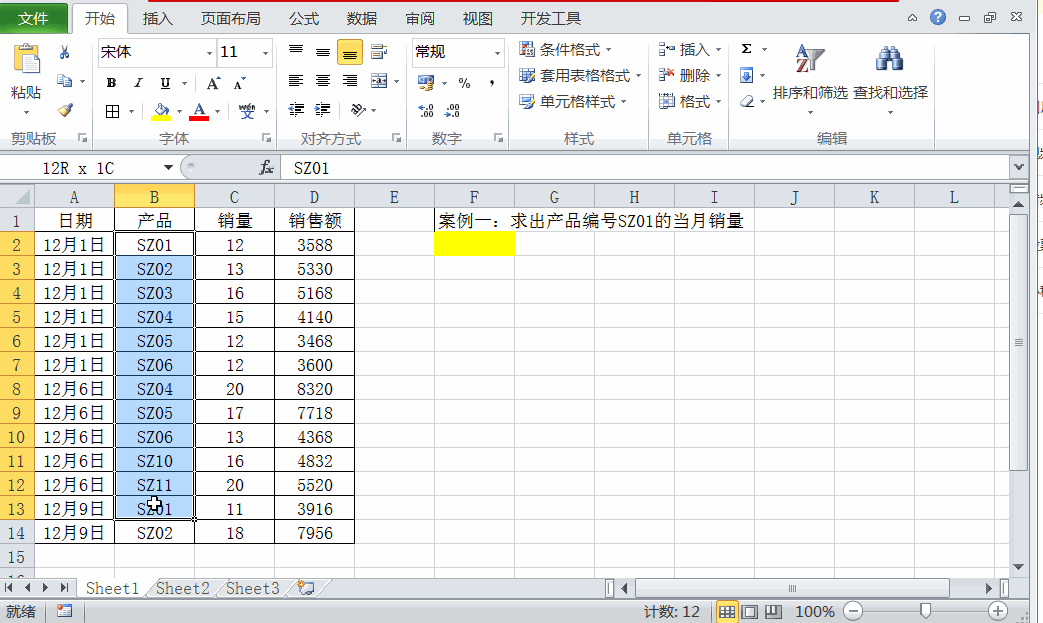The image size is (1043, 623).
Task: Switch to the 公式 ribbon tab
Action: (304, 19)
